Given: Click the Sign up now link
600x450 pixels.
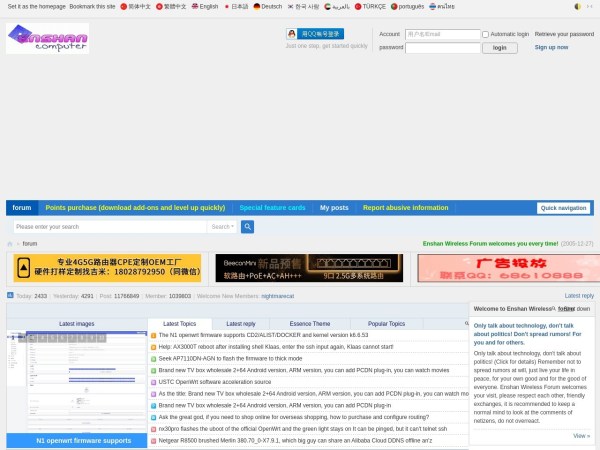Looking at the screenshot, I should click(551, 47).
